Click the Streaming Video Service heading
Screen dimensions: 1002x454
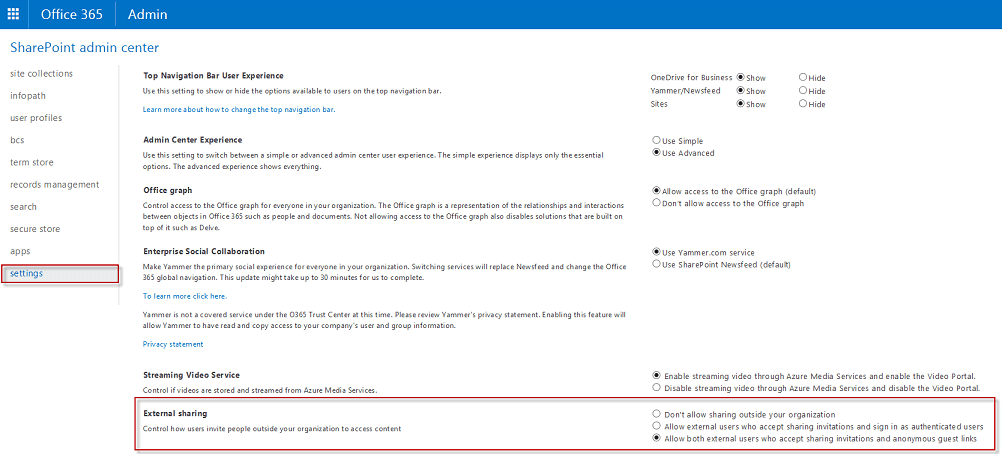pos(192,375)
